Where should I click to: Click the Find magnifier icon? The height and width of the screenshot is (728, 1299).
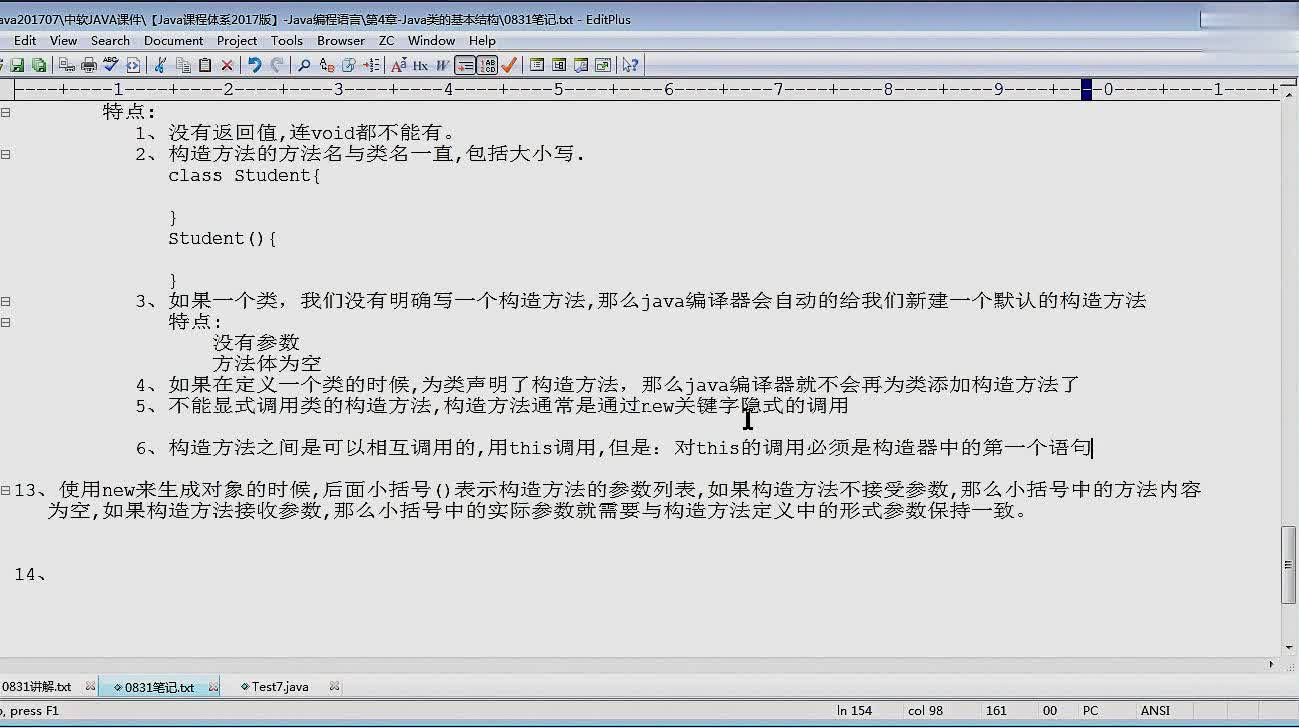(x=304, y=65)
